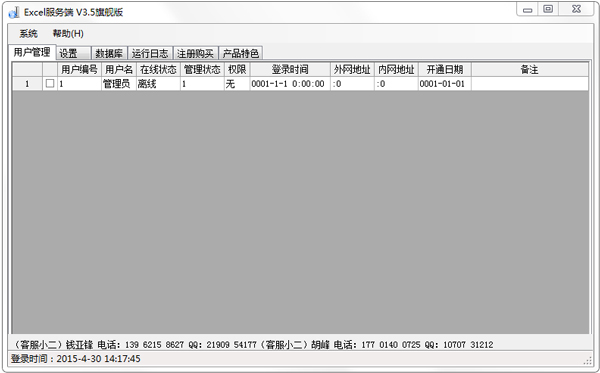Go to the 注册购买 tab

(196, 53)
